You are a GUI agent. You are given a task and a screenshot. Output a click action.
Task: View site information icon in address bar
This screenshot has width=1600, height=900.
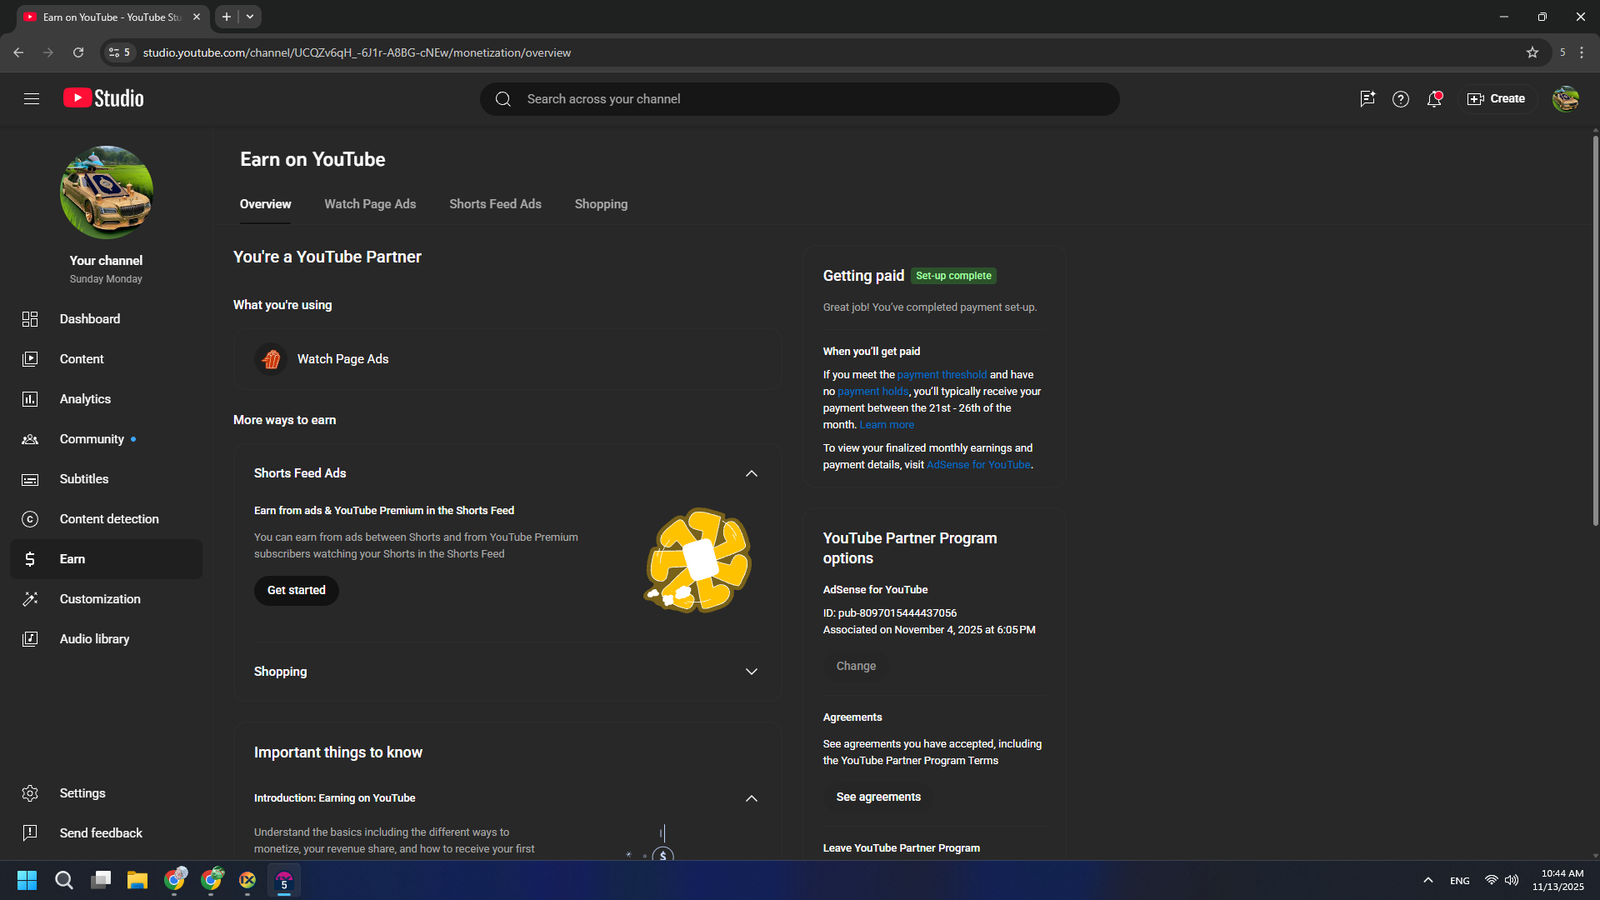(x=119, y=52)
